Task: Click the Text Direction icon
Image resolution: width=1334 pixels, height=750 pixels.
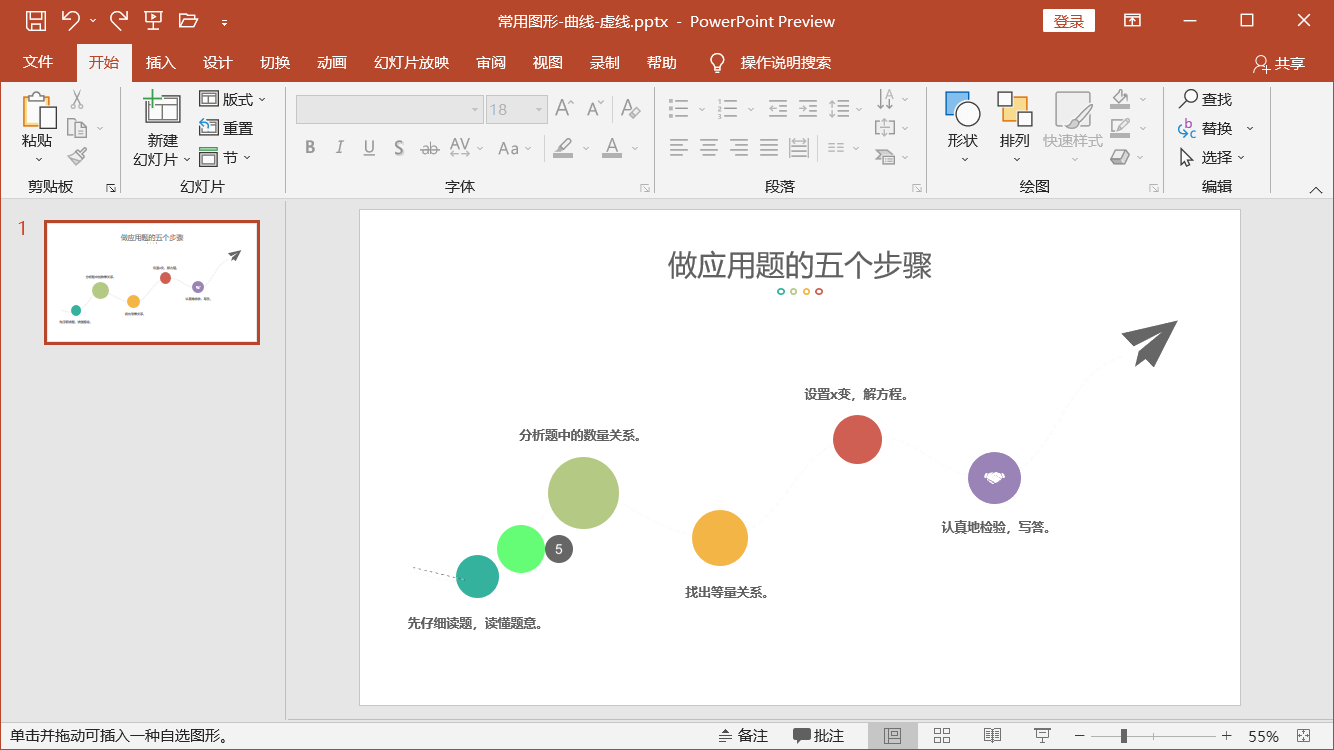Action: point(885,99)
